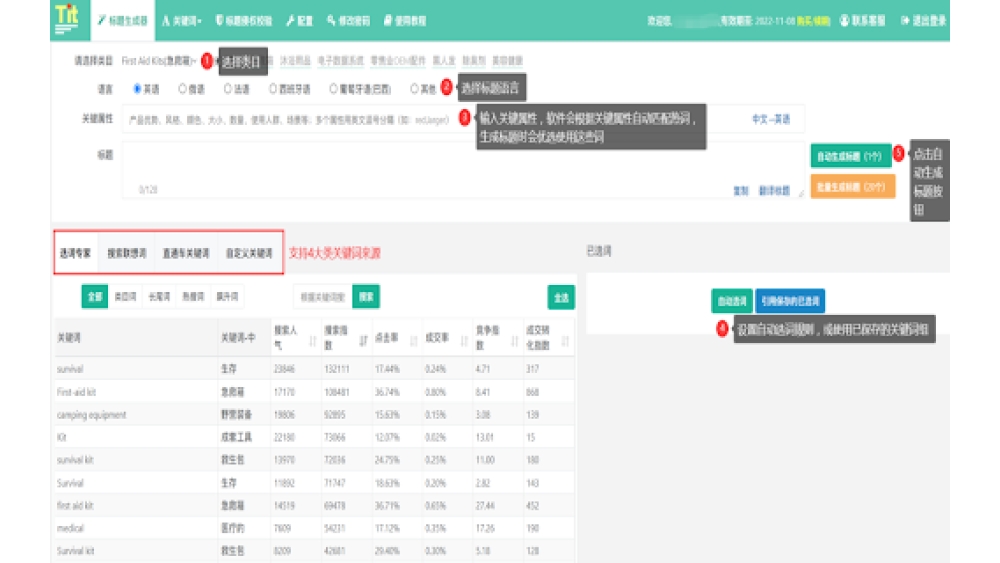The image size is (1000, 563).
Task: Select the 其他 language radio
Action: (415, 89)
